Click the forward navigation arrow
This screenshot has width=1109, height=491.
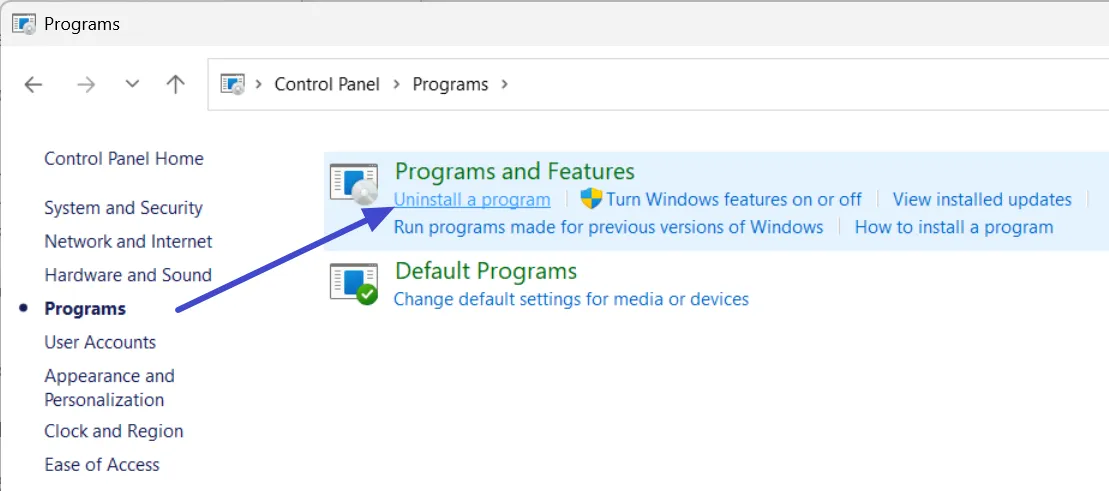[x=86, y=85]
